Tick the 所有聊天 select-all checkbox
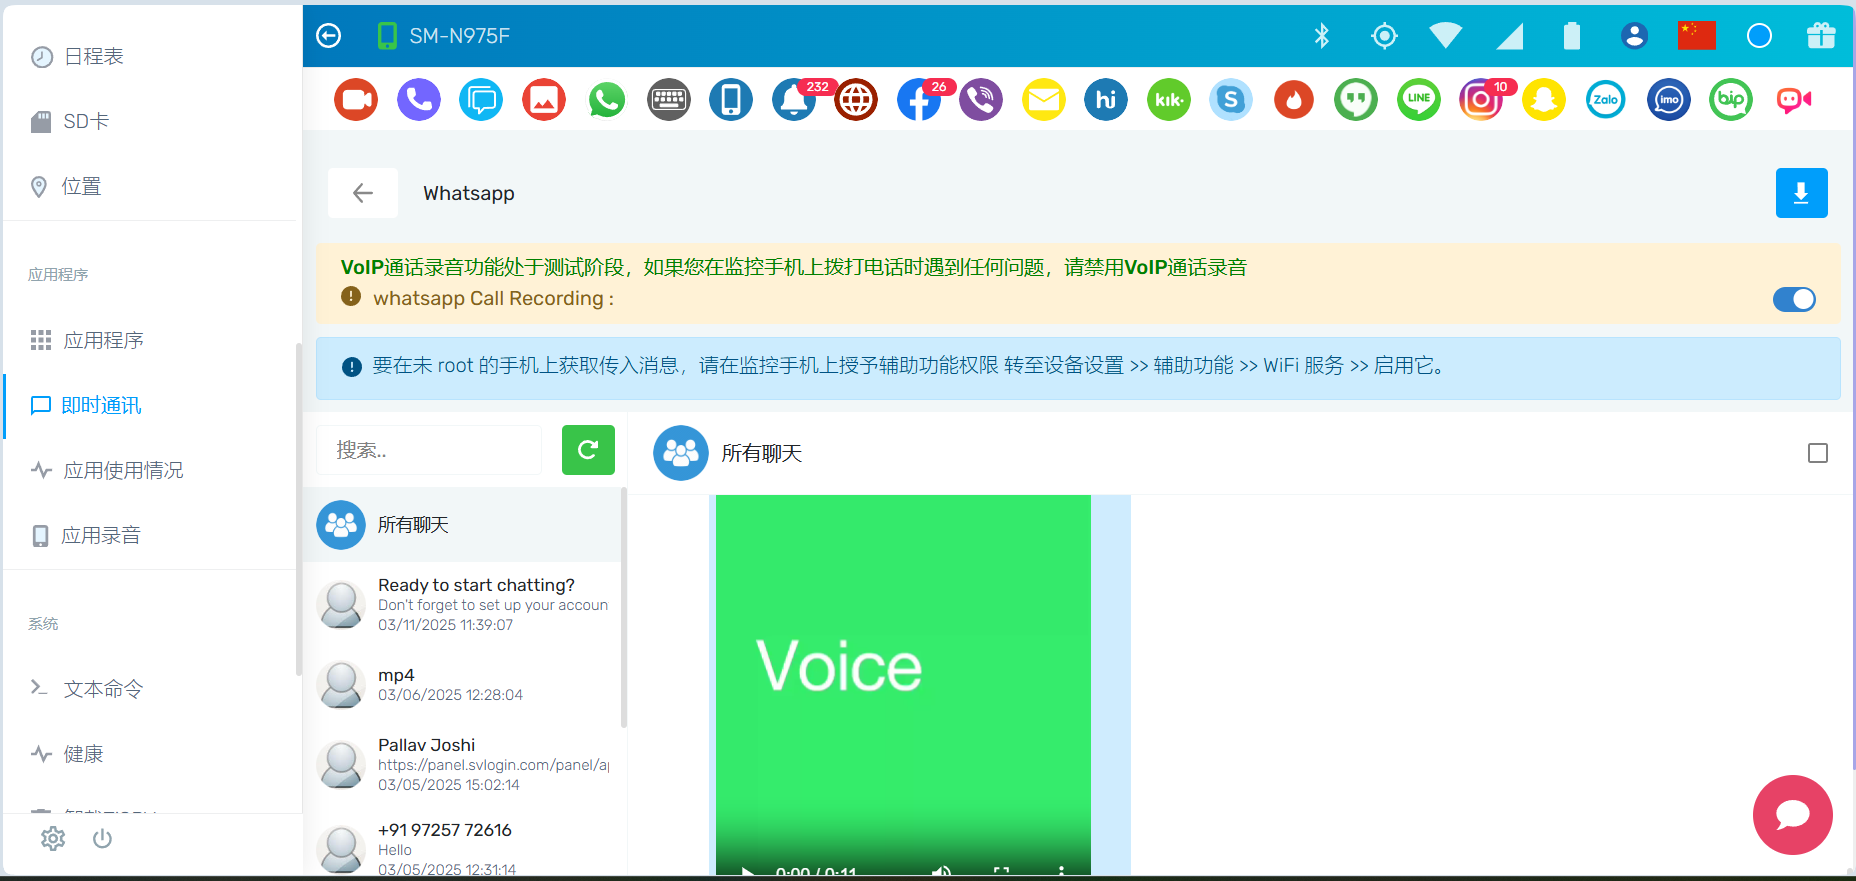The height and width of the screenshot is (881, 1856). [1818, 453]
